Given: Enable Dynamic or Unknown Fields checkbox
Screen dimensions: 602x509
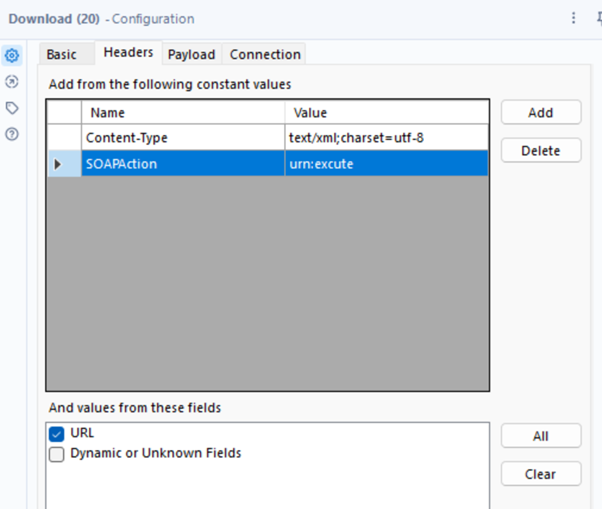Looking at the screenshot, I should (x=57, y=454).
